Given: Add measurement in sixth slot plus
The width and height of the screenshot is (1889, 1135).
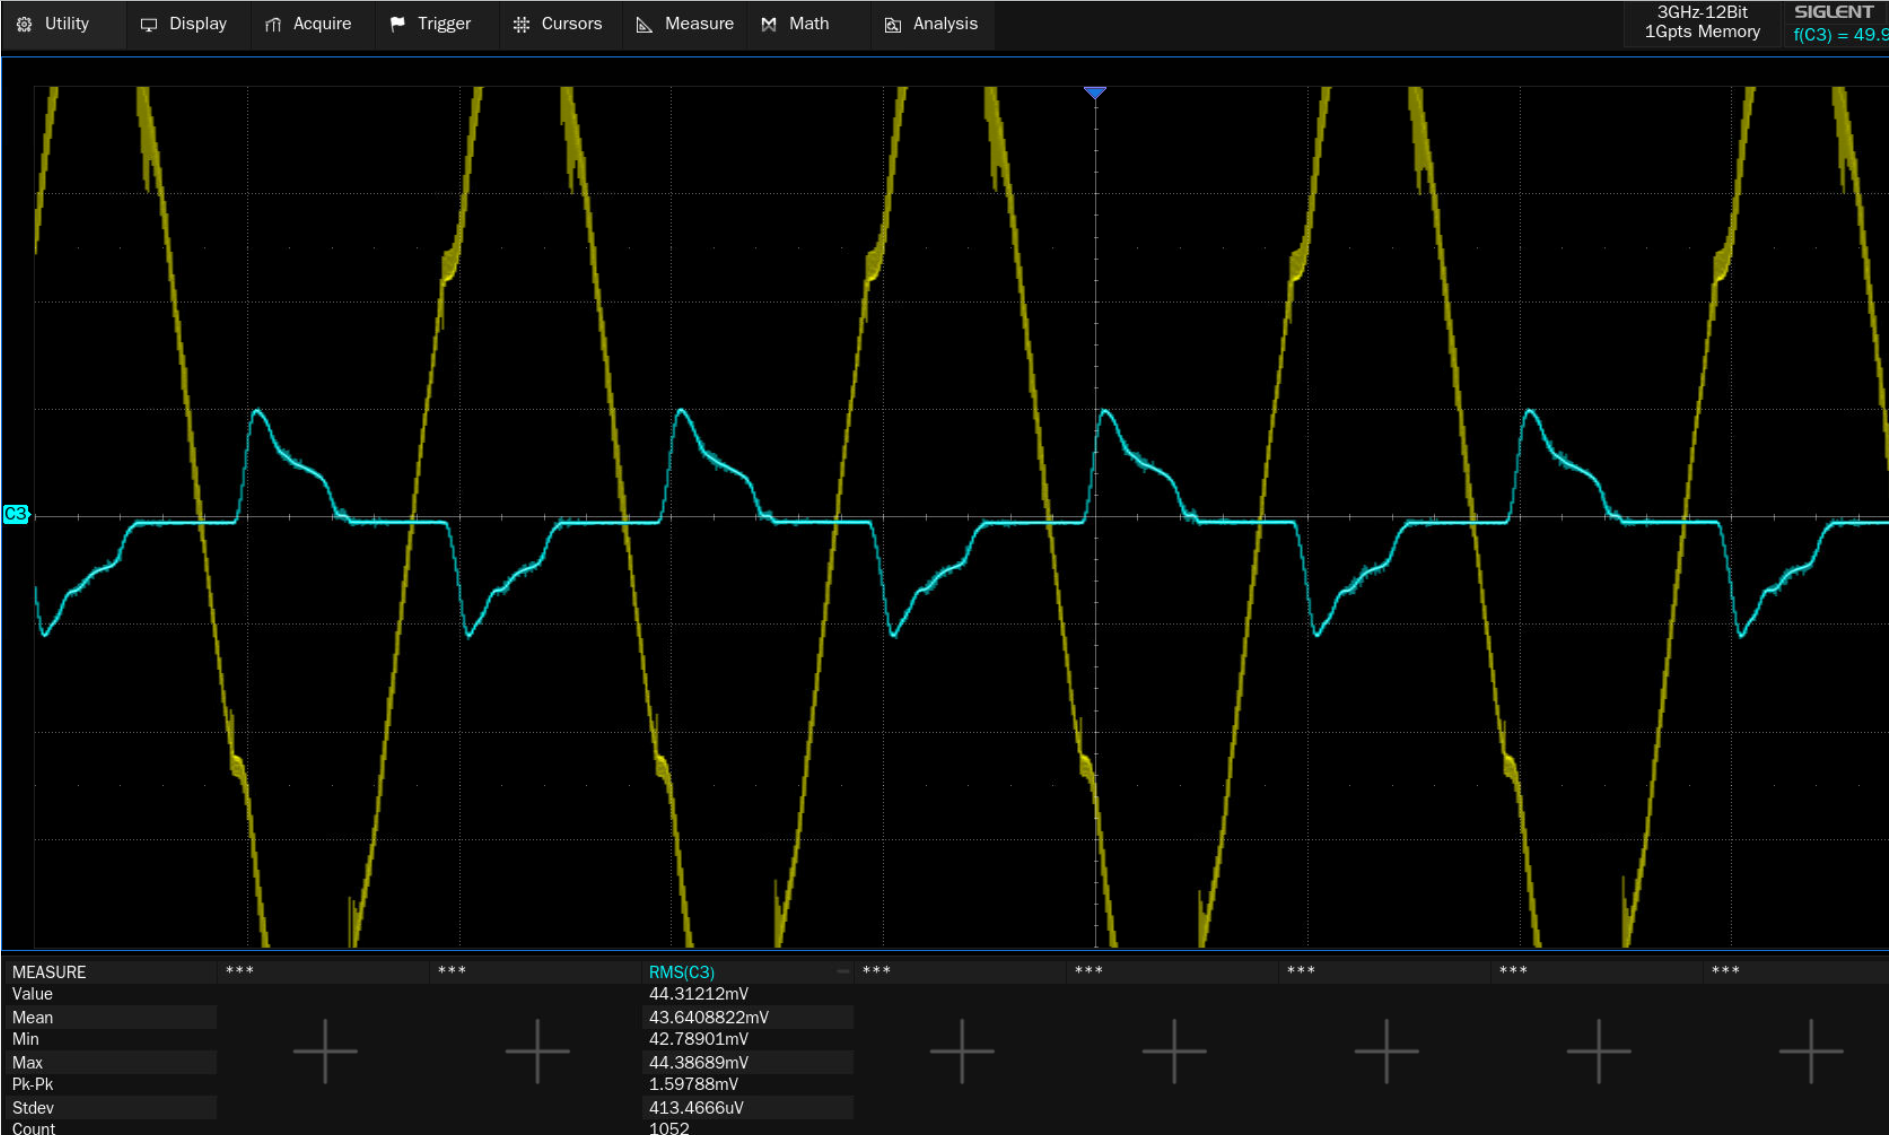Looking at the screenshot, I should coord(1386,1051).
